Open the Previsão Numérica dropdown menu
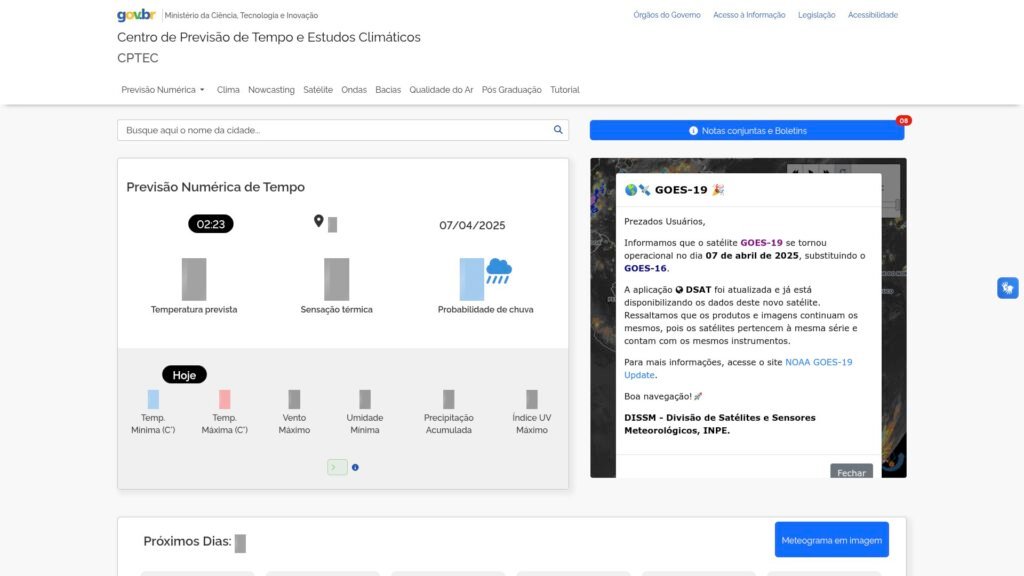Image resolution: width=1024 pixels, height=576 pixels. [x=163, y=90]
